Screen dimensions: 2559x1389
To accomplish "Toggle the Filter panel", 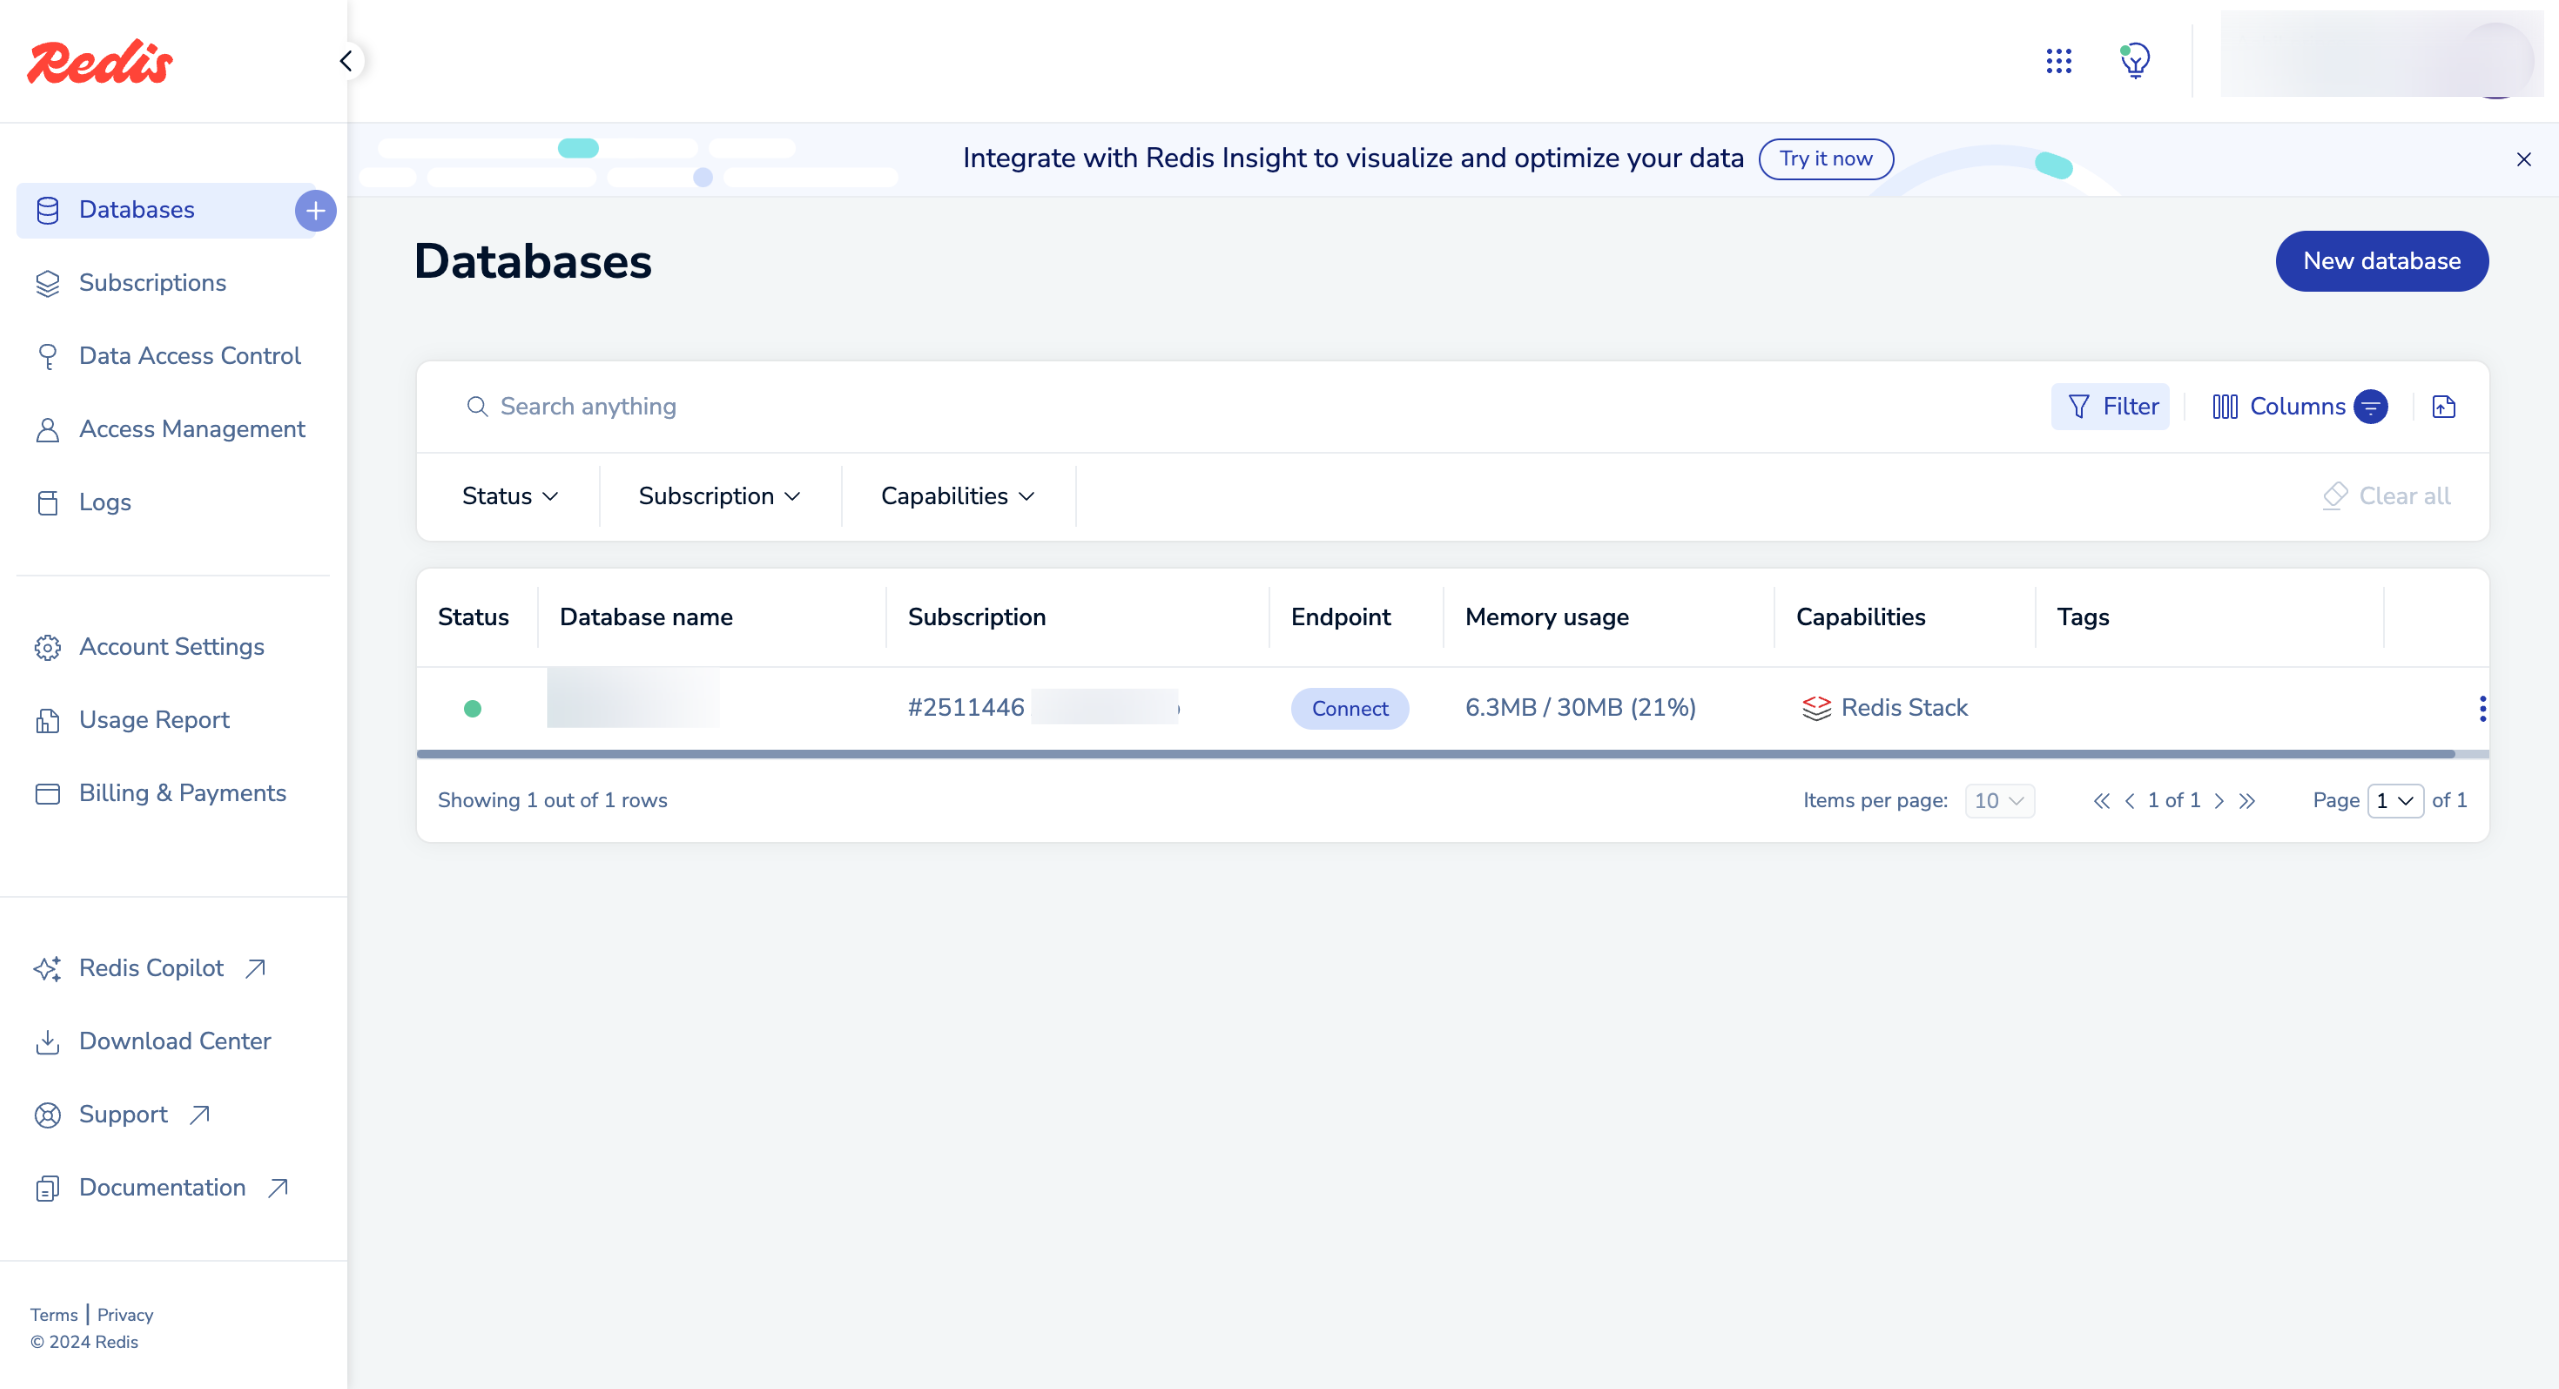I will (x=2111, y=407).
